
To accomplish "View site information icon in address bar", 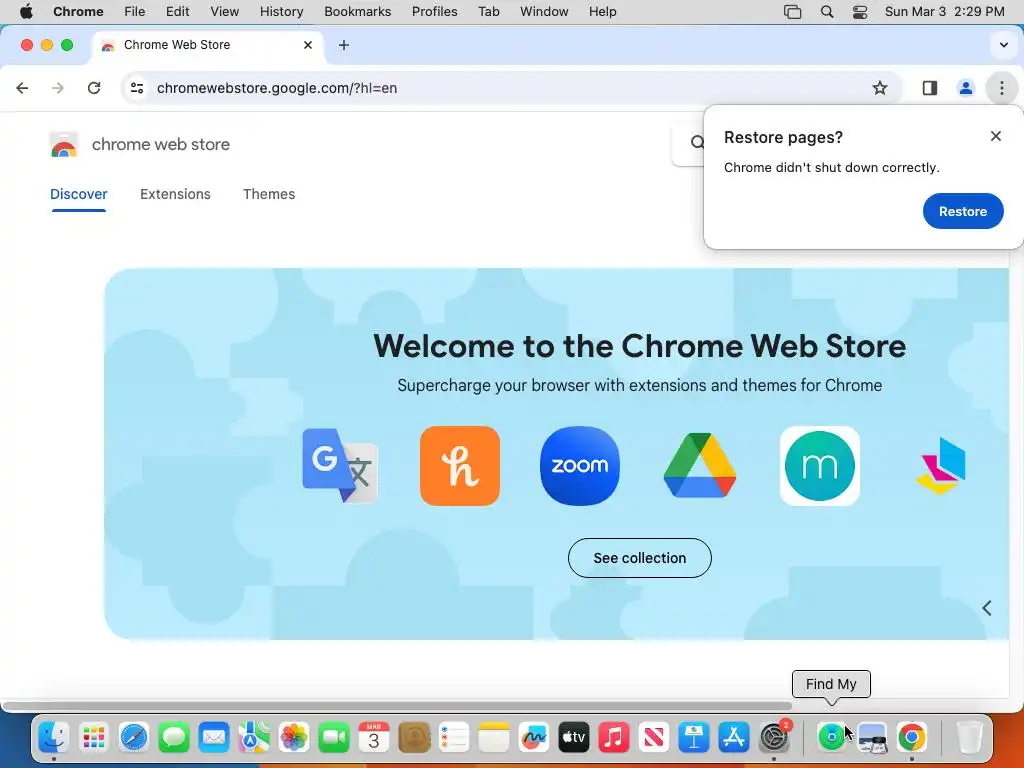I will (x=136, y=88).
